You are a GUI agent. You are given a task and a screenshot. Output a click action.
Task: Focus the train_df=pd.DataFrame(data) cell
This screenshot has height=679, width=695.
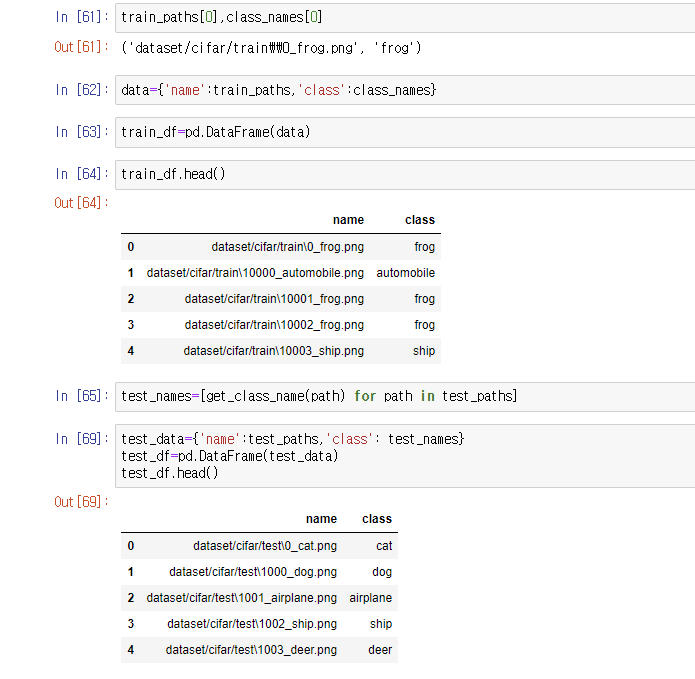click(x=405, y=132)
